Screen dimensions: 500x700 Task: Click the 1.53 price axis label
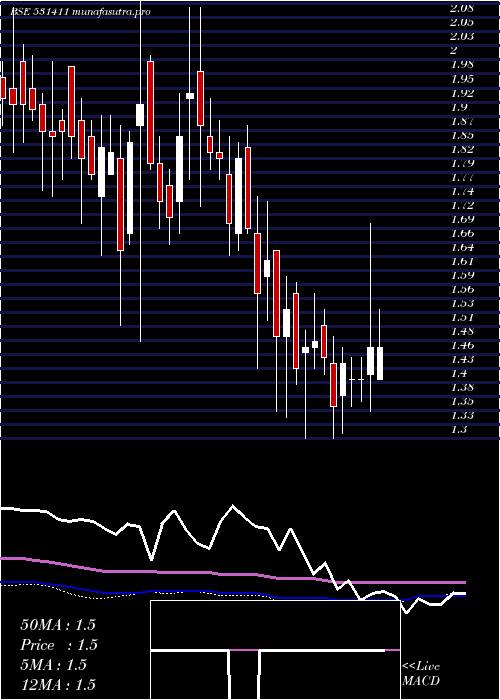(x=462, y=303)
